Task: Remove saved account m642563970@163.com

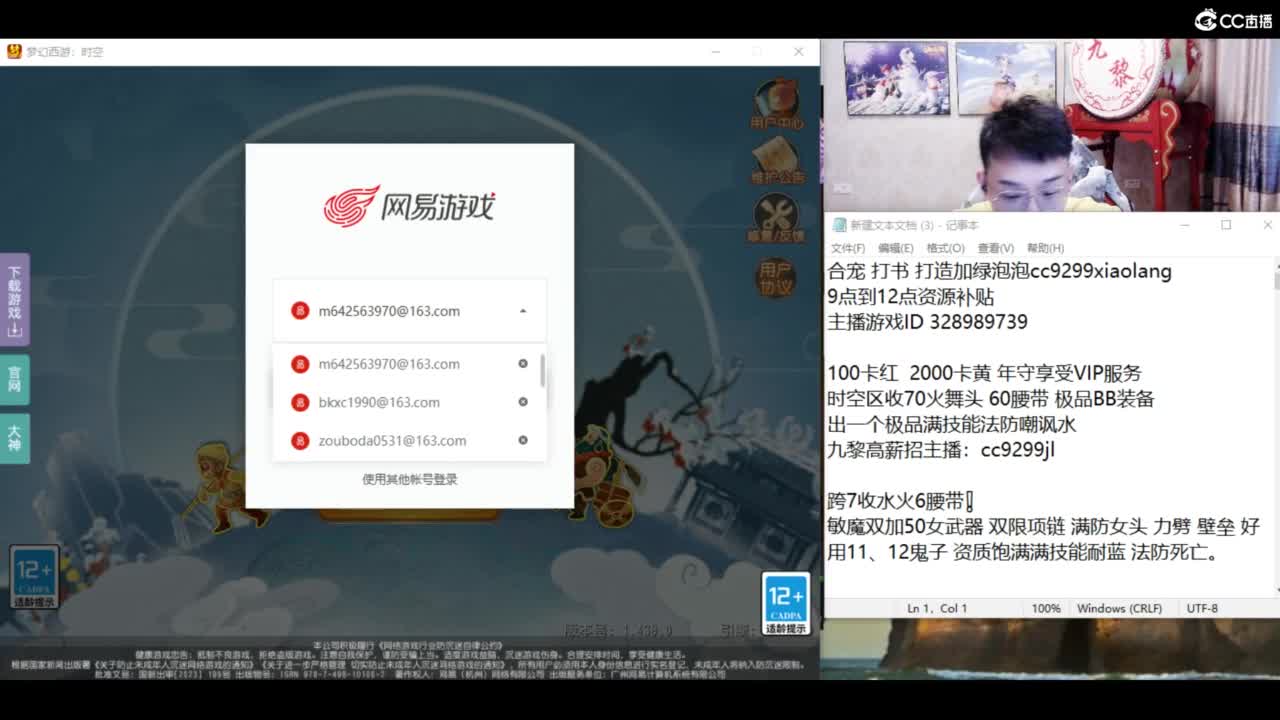Action: (x=522, y=364)
